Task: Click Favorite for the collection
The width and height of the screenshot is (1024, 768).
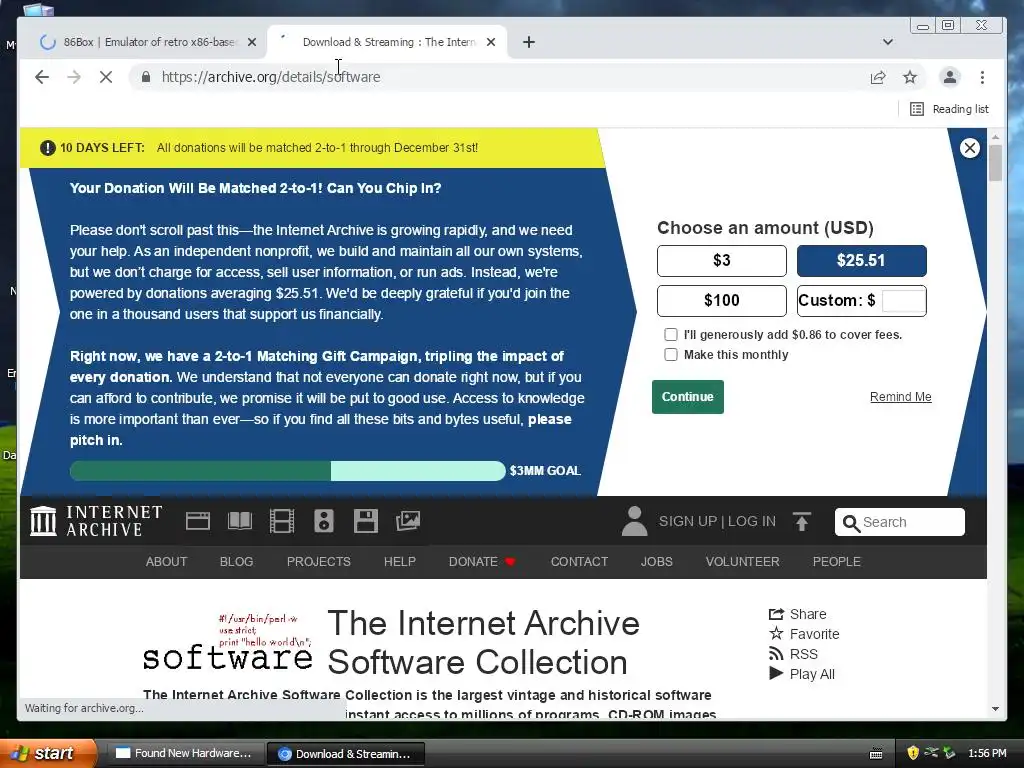Action: [804, 634]
